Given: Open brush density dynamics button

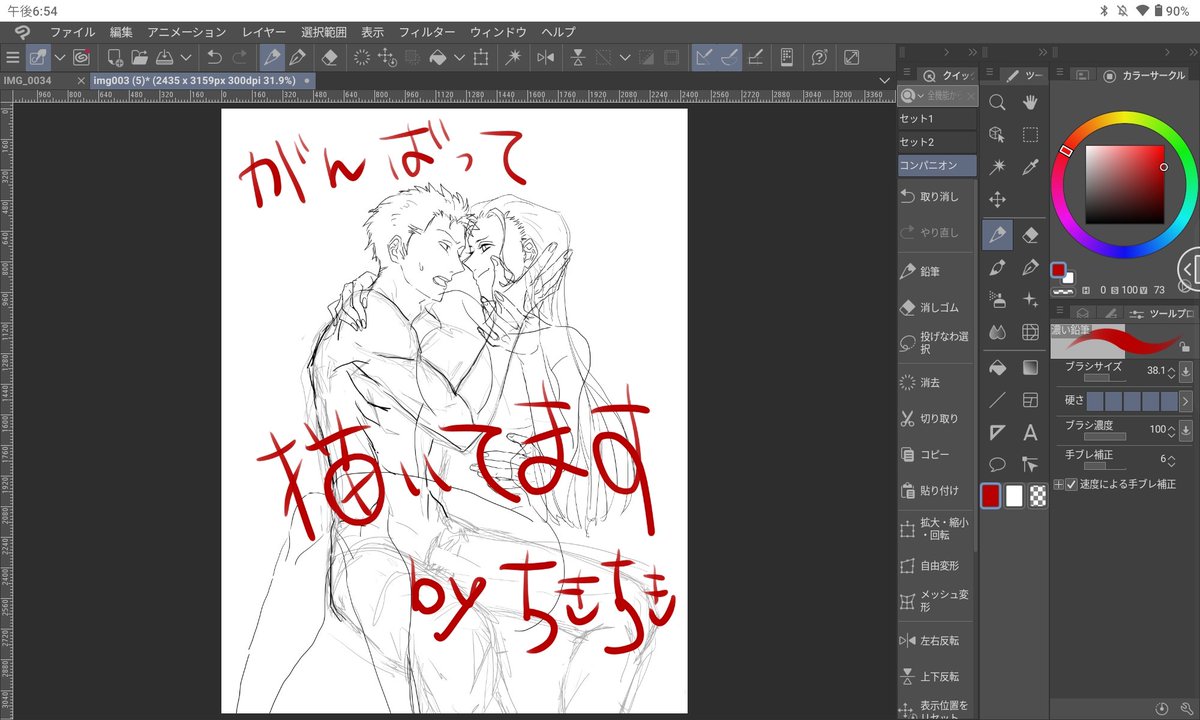Looking at the screenshot, I should click(x=1186, y=430).
